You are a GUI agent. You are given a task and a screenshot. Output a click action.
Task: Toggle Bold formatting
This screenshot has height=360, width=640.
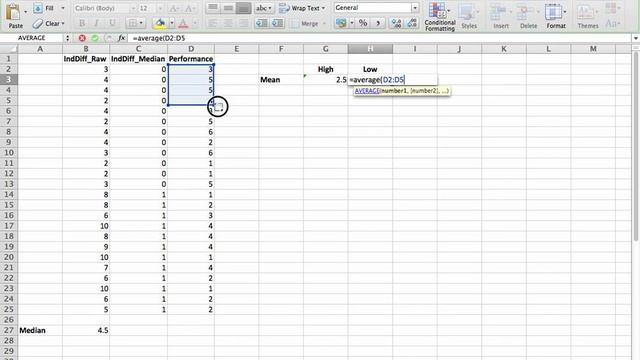82,23
